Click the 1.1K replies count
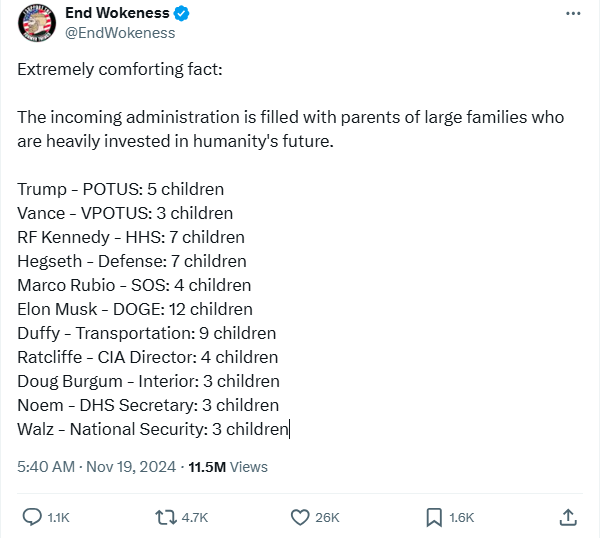The width and height of the screenshot is (600, 538). coord(59,517)
